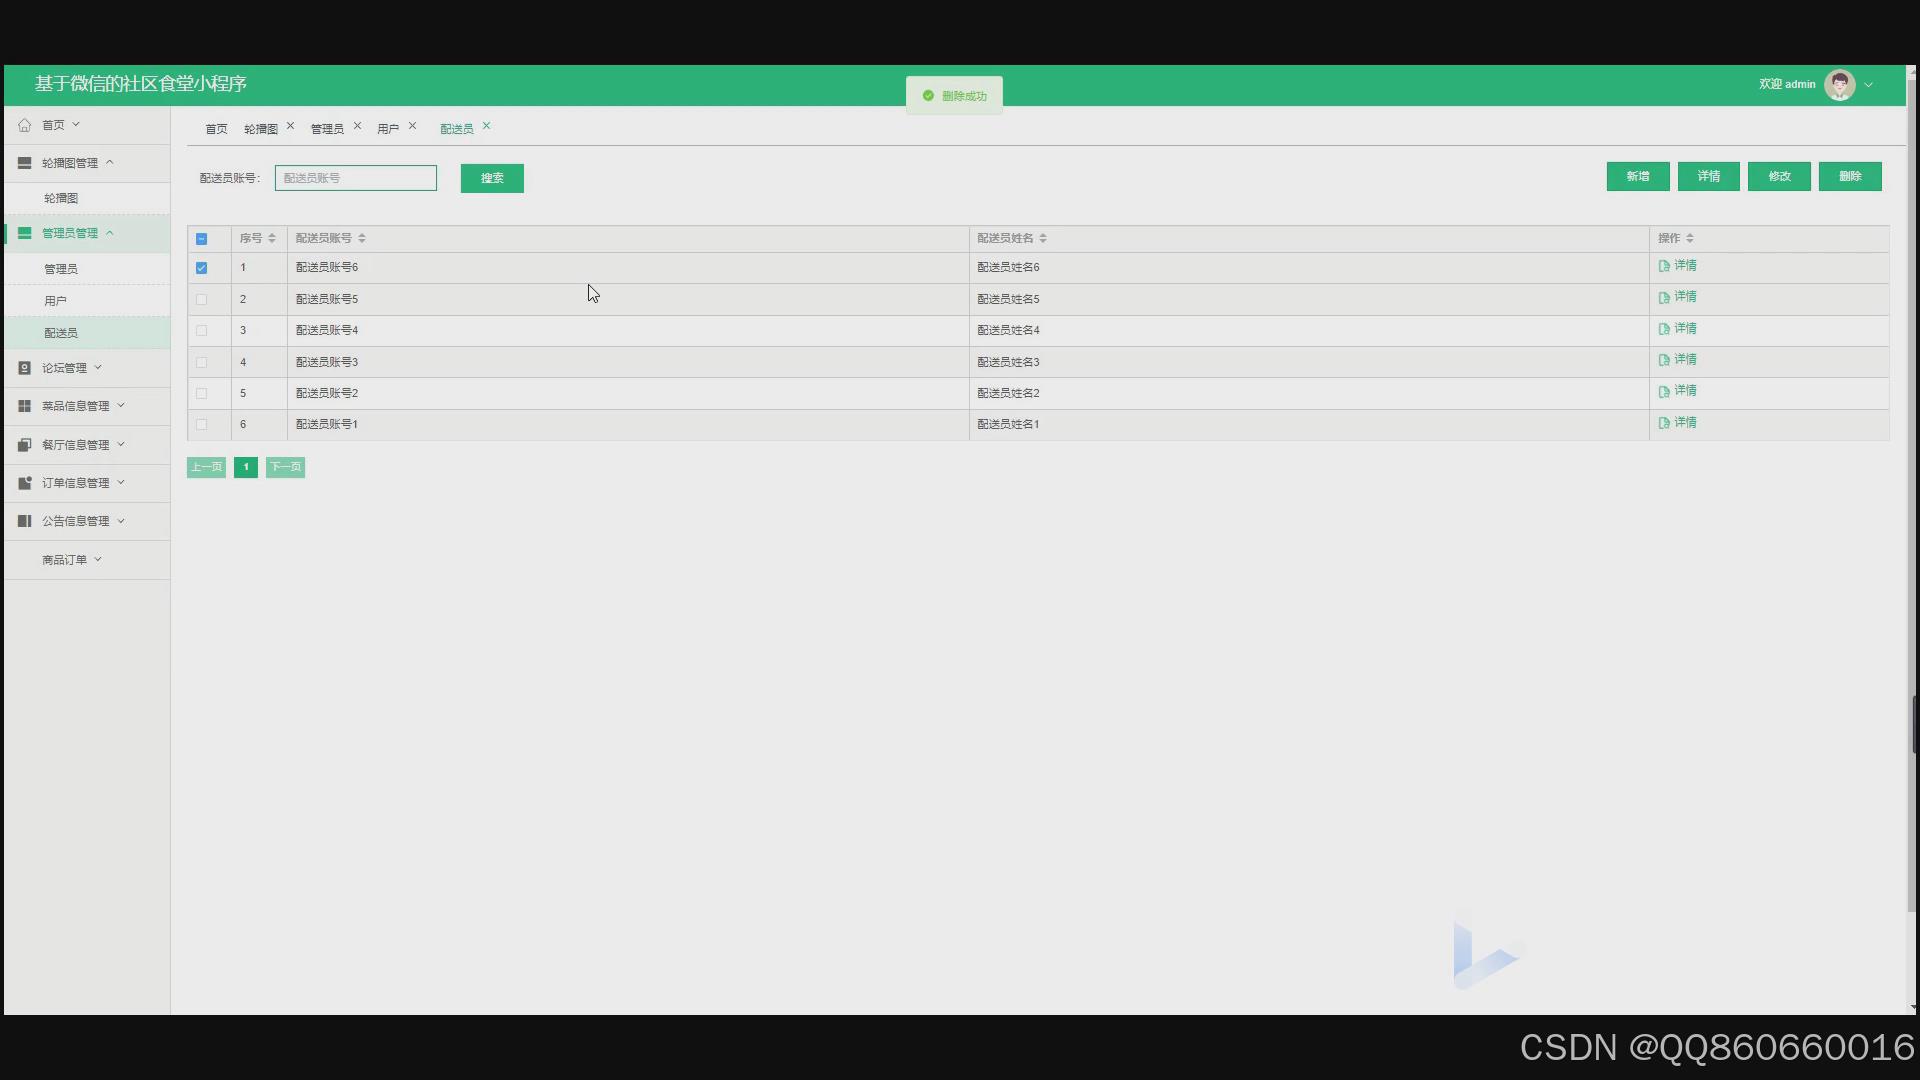Click the 新增 button

point(1637,177)
